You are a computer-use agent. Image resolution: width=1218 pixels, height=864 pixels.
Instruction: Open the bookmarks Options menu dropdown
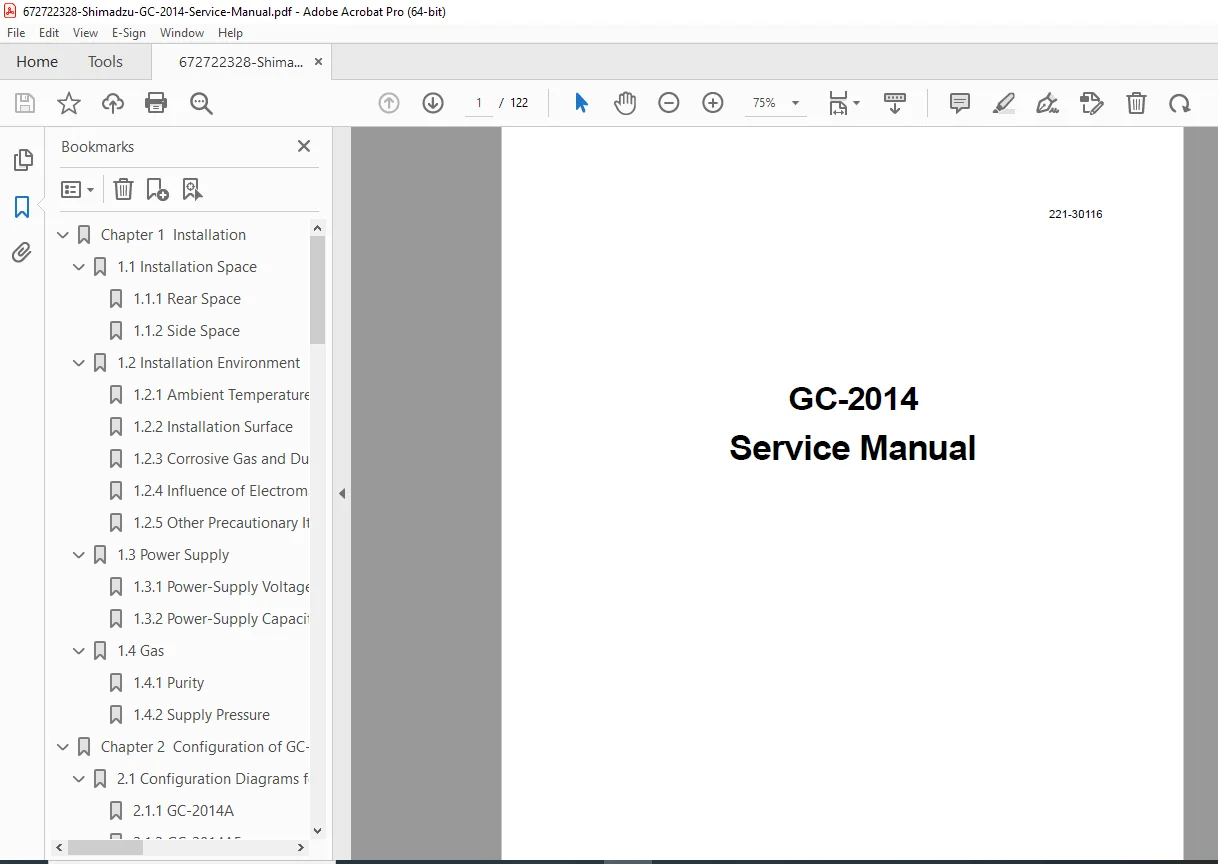78,189
